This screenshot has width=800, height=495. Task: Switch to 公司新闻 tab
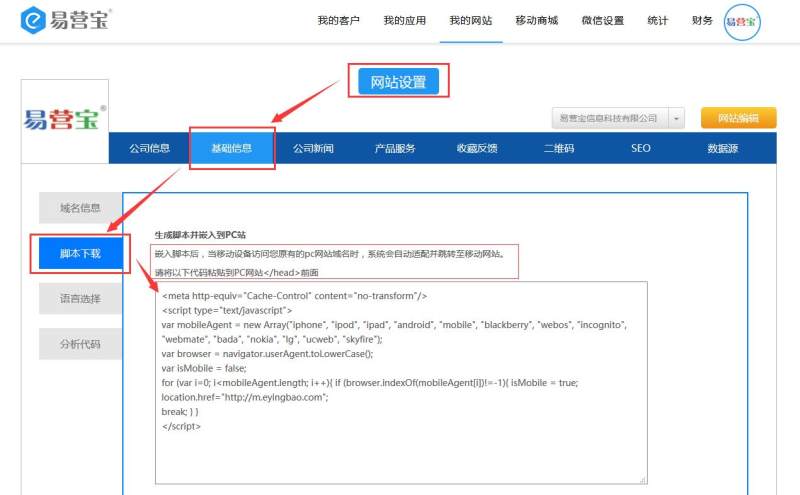(313, 148)
